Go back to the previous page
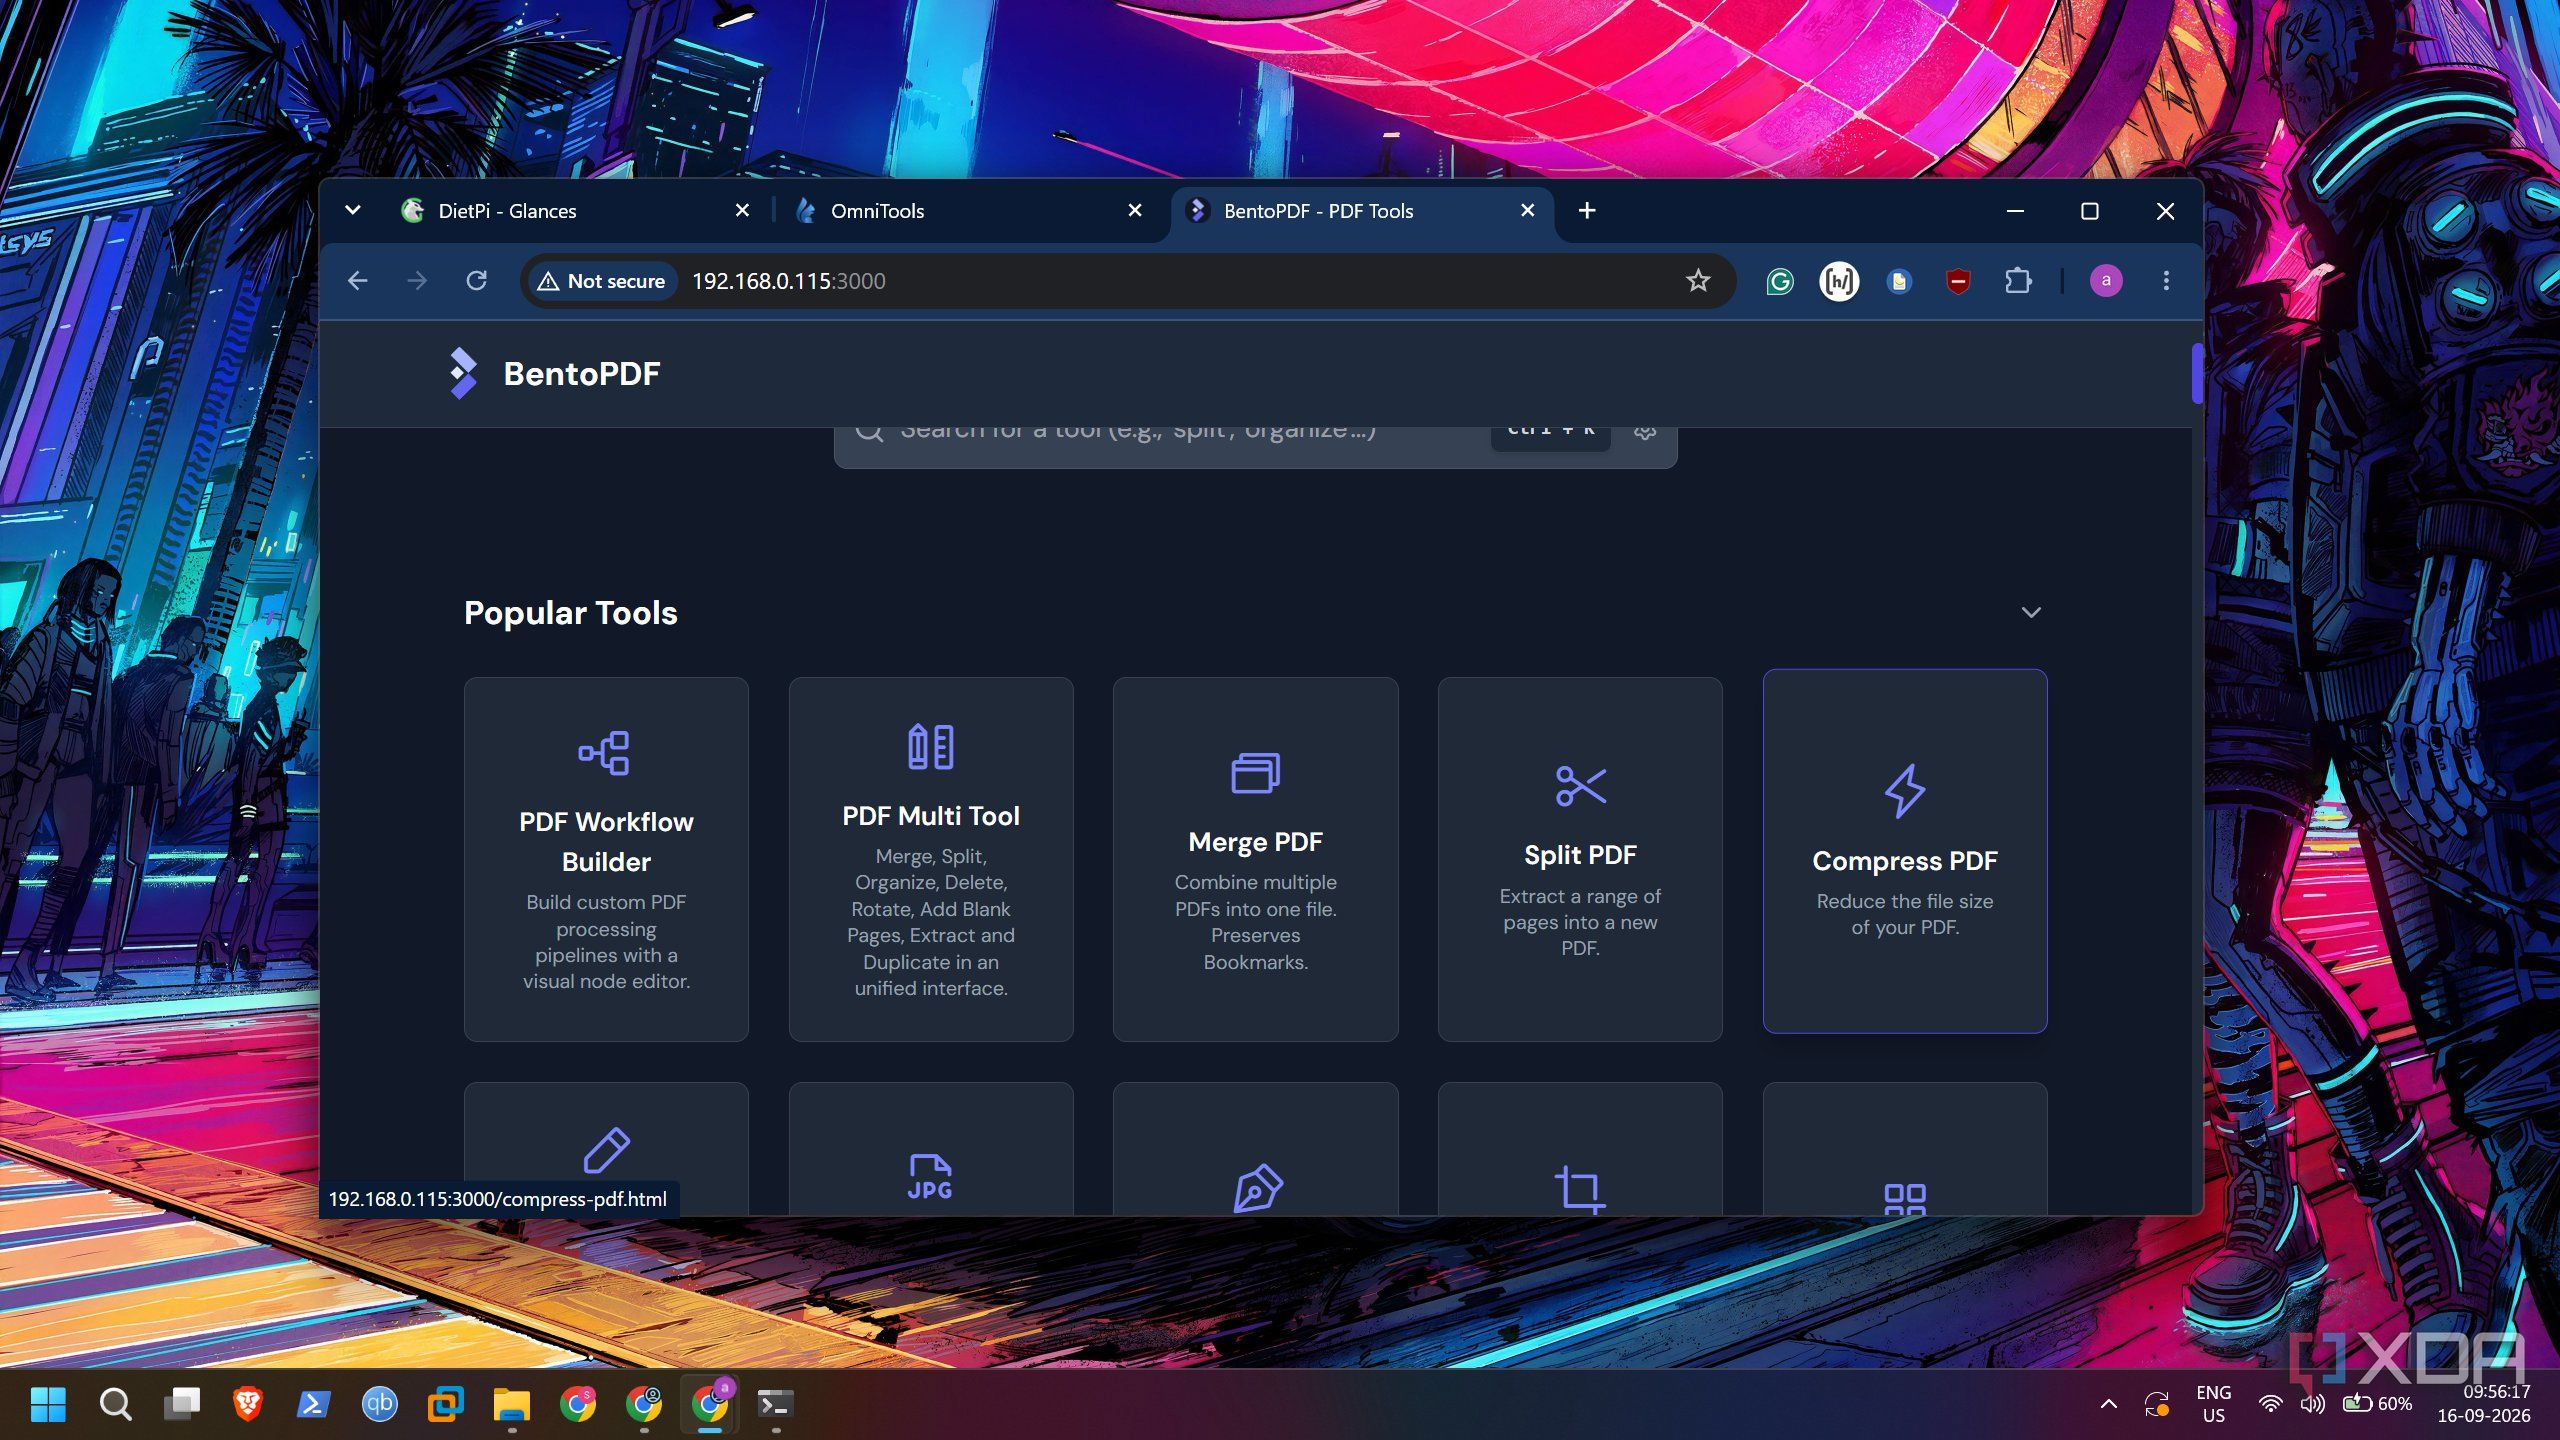 [357, 281]
